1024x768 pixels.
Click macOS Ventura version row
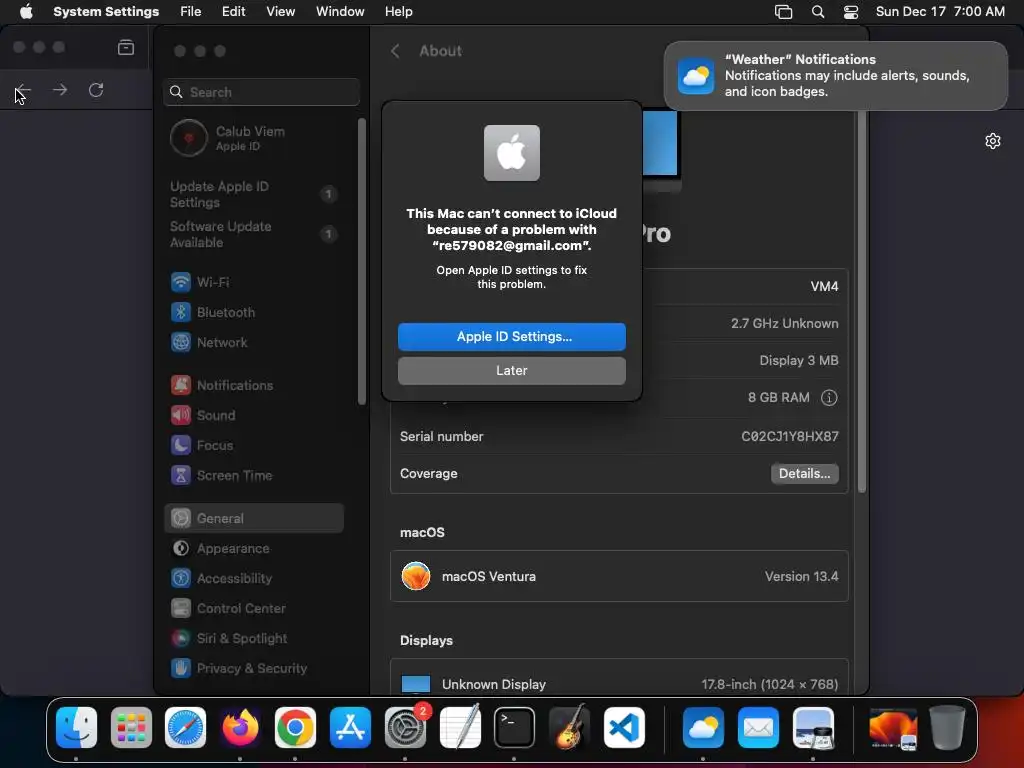point(619,577)
